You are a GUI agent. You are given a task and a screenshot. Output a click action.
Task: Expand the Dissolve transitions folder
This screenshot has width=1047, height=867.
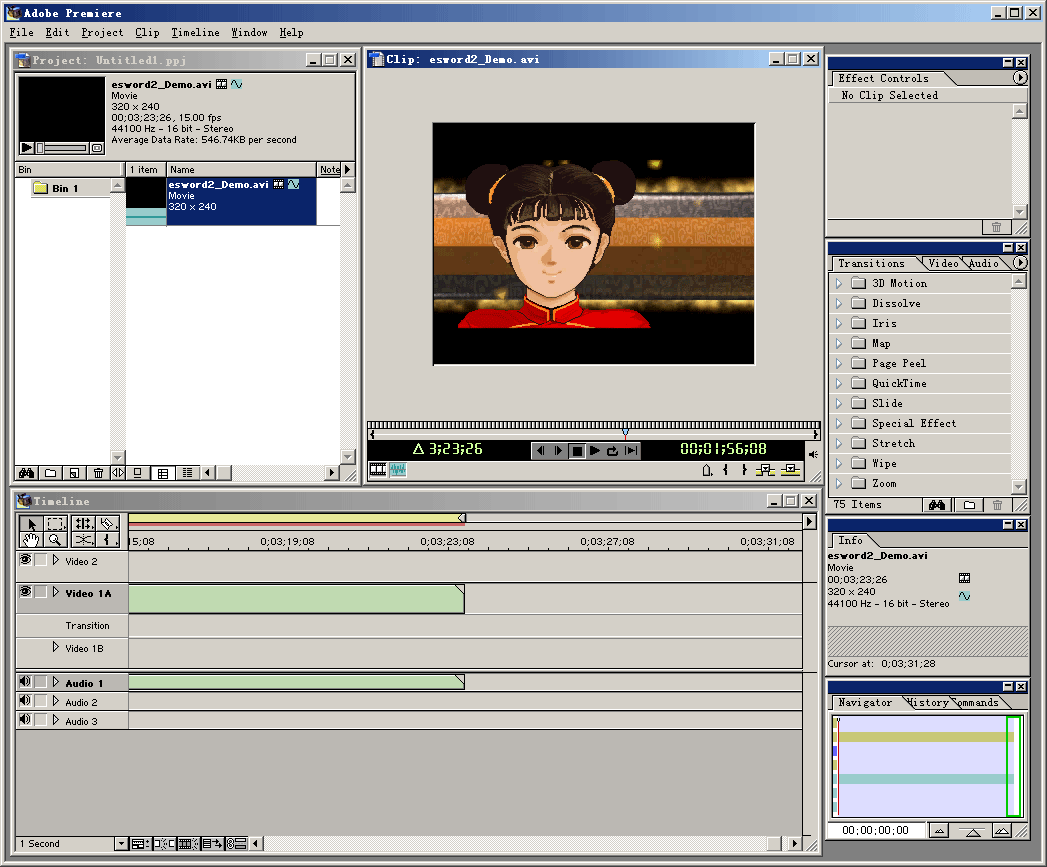pyautogui.click(x=839, y=303)
